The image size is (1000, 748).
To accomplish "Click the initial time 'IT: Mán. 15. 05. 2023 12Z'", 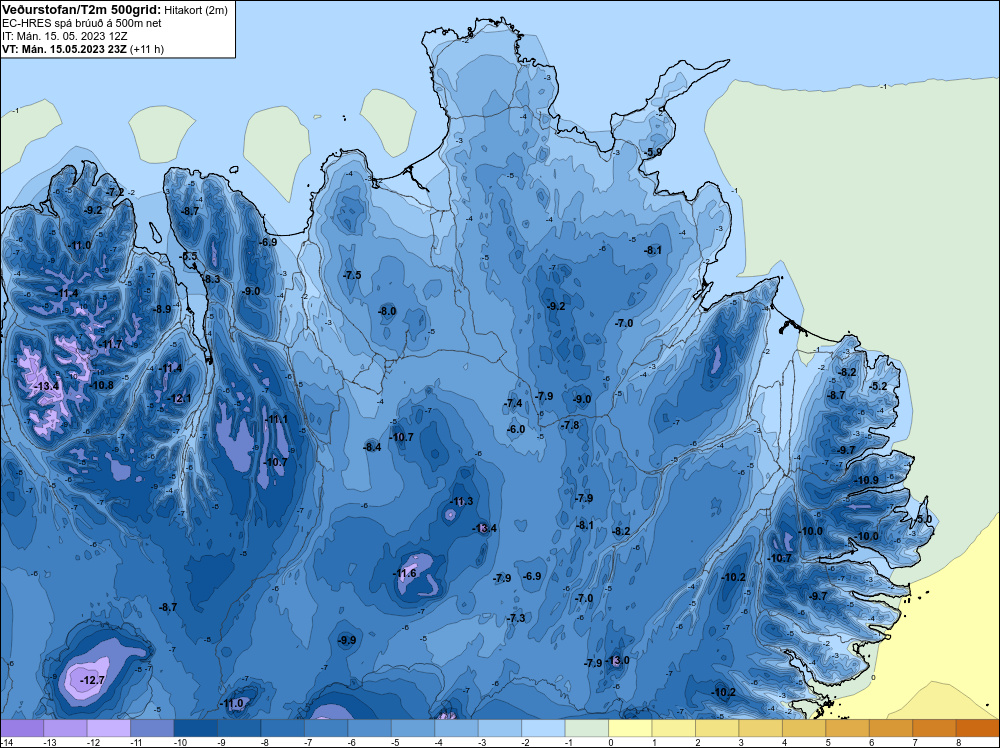I will [64, 36].
